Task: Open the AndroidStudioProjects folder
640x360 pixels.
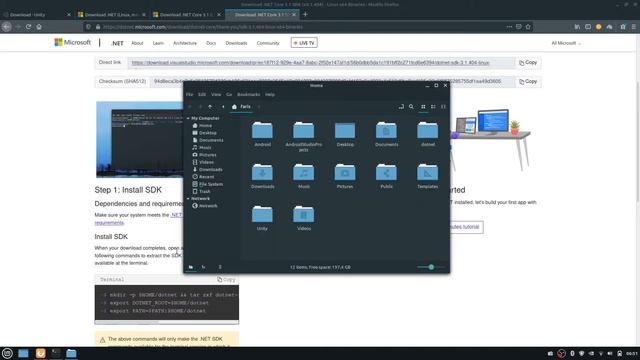Action: [x=304, y=136]
